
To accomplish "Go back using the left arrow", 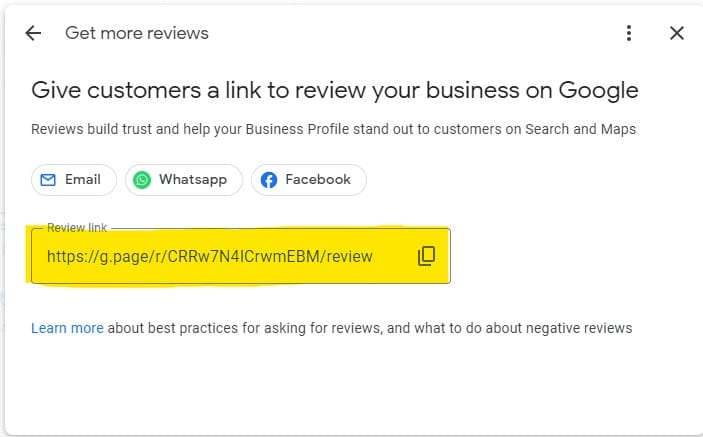I will [33, 33].
